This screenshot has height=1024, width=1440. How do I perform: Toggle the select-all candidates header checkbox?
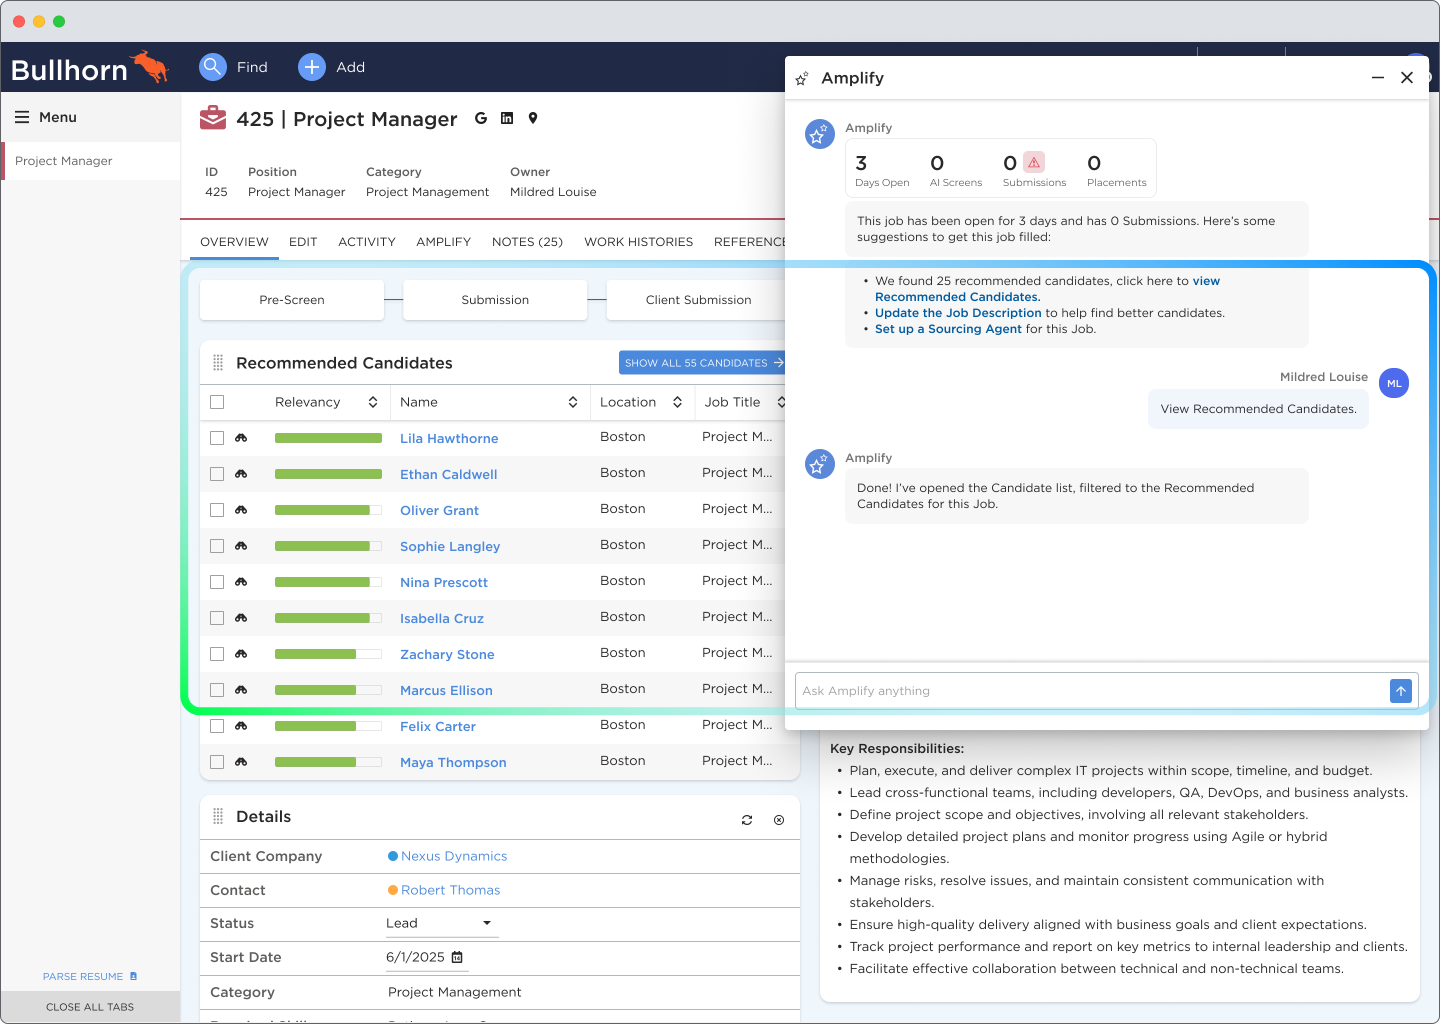pos(217,402)
